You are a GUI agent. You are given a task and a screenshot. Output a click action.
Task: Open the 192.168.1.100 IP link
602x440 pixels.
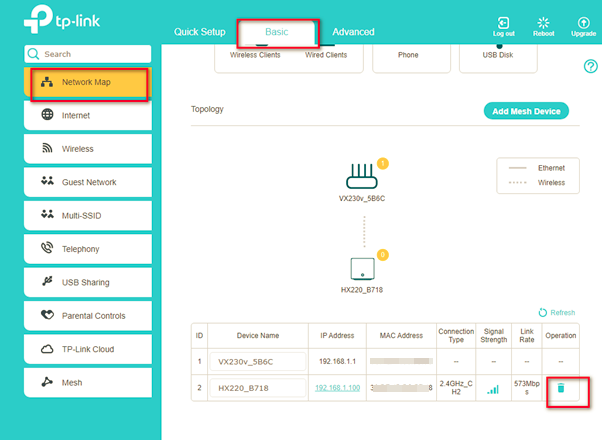point(337,388)
